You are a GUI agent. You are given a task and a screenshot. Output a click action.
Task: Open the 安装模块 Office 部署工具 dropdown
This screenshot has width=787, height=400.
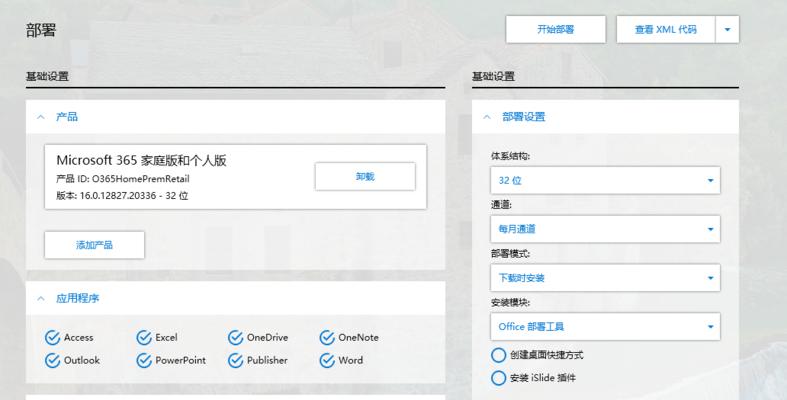coord(605,327)
